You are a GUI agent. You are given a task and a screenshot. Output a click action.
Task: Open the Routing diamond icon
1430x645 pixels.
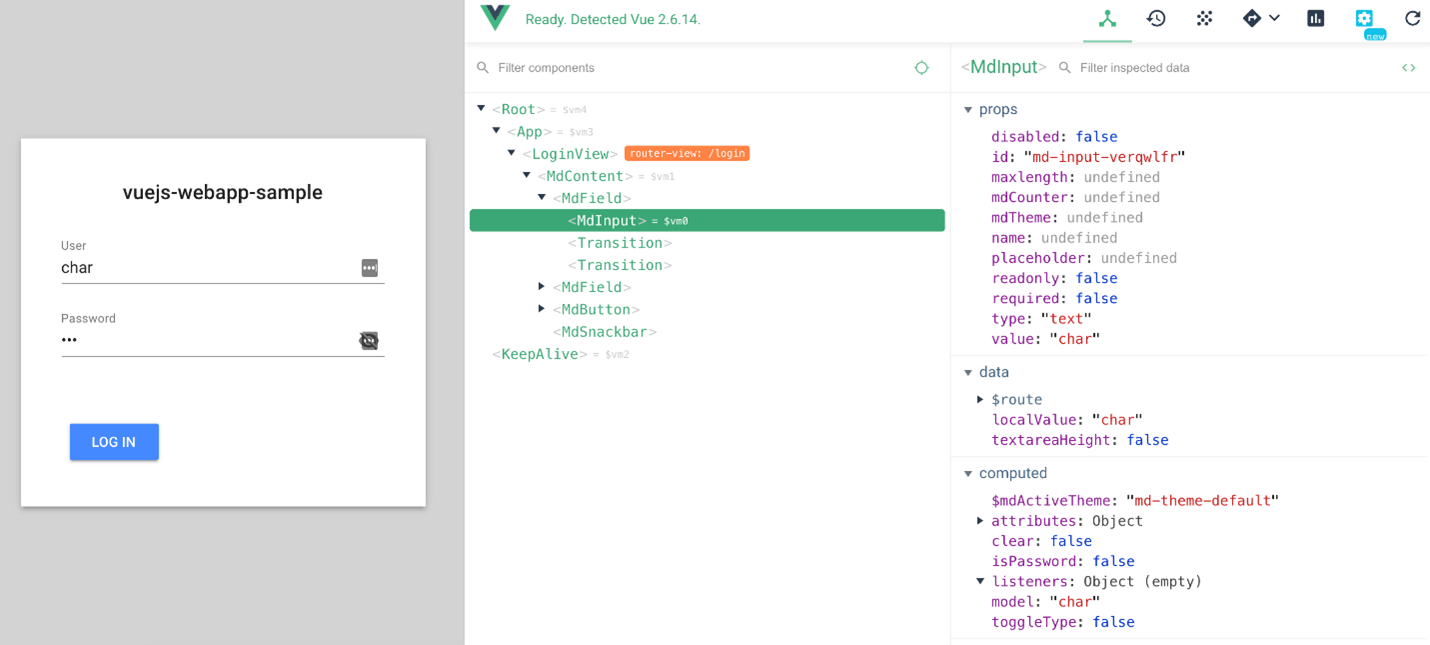coord(1252,19)
